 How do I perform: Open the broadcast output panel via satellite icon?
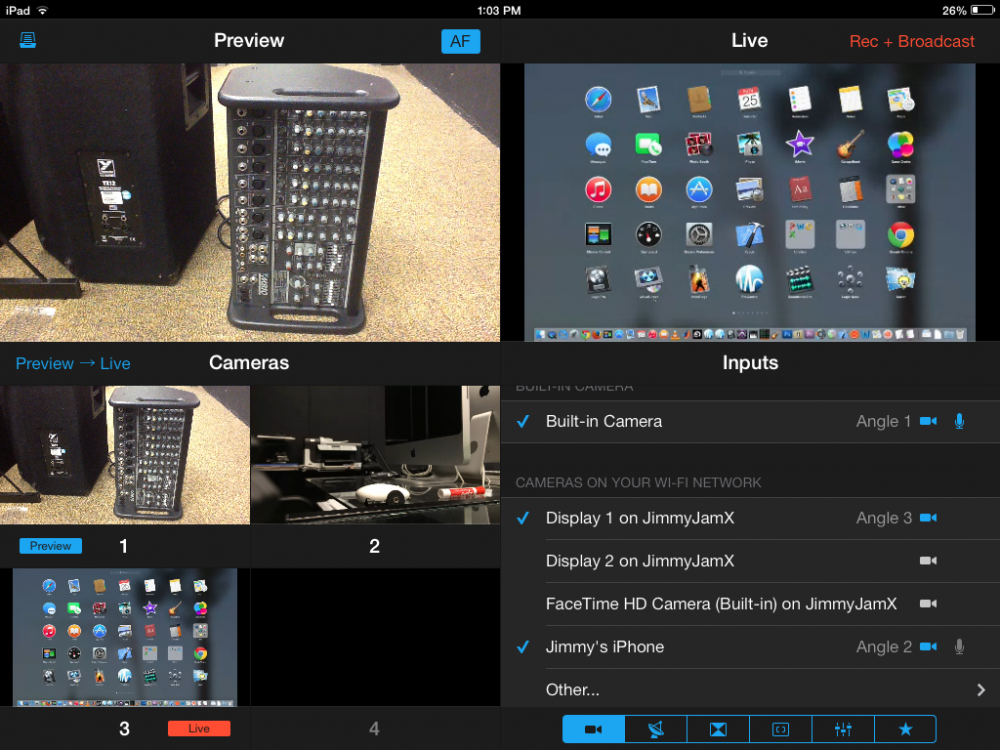pos(655,729)
